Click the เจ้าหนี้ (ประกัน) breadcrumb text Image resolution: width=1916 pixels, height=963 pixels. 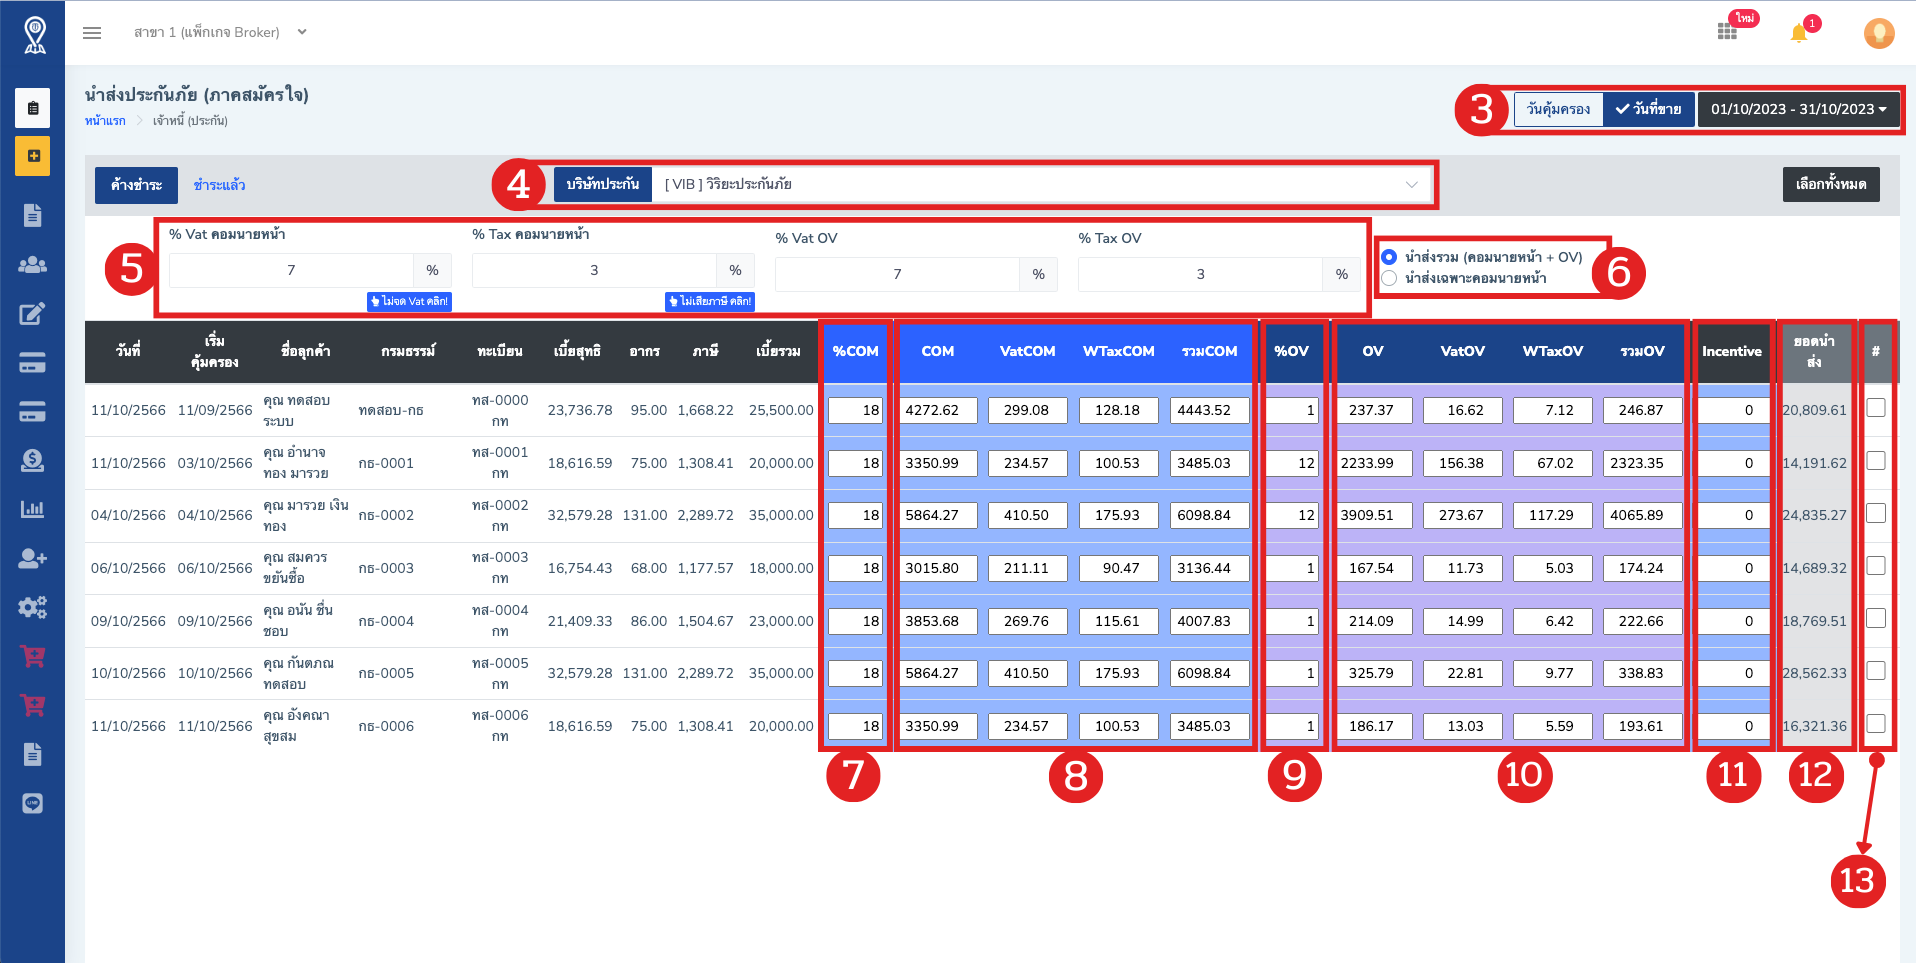pyautogui.click(x=190, y=121)
